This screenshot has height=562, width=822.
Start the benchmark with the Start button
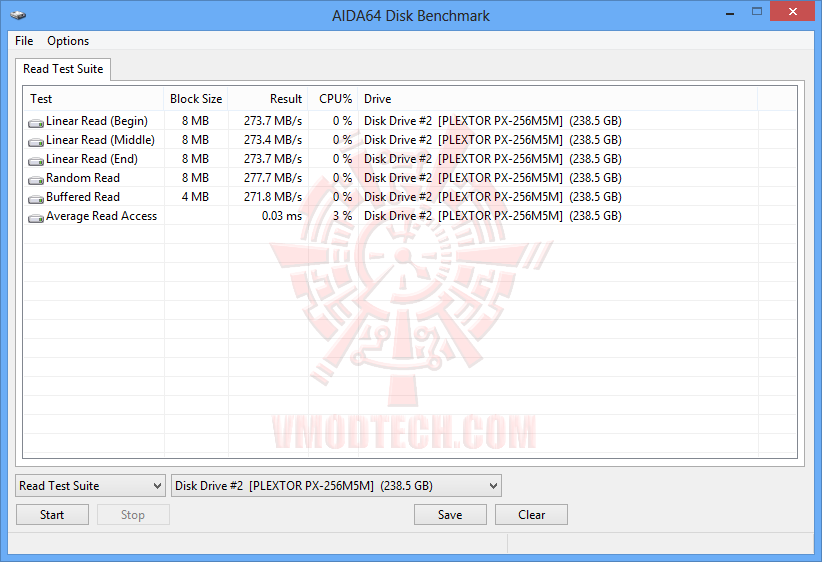click(x=52, y=515)
